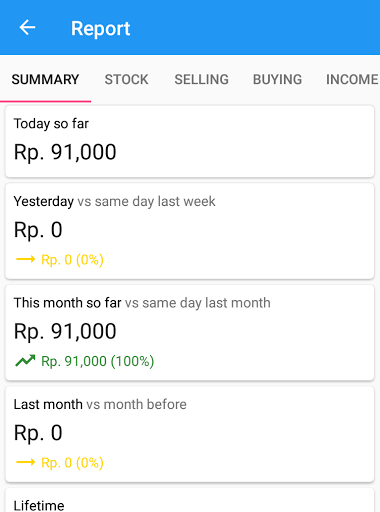Select the yellow arrow under Last month card
The image size is (380, 512).
click(x=25, y=462)
